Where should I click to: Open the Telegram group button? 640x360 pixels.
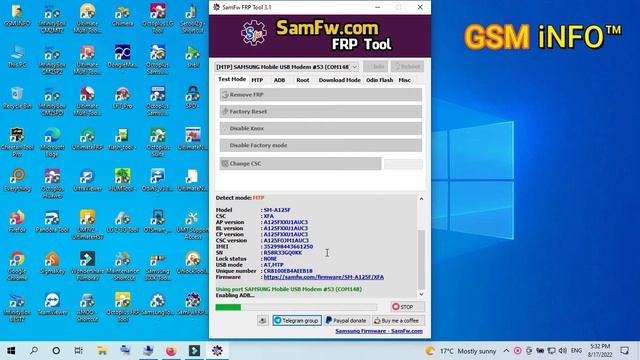point(297,320)
